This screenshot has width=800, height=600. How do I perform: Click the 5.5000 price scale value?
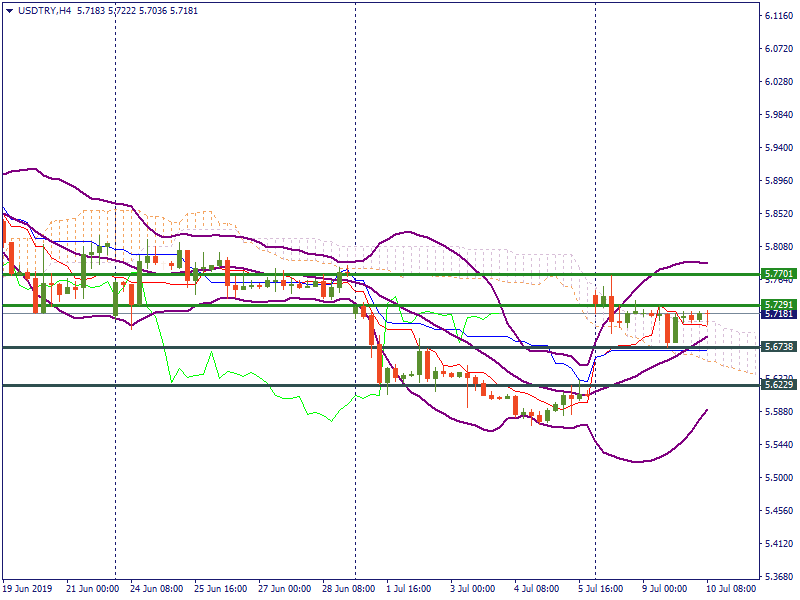[779, 478]
